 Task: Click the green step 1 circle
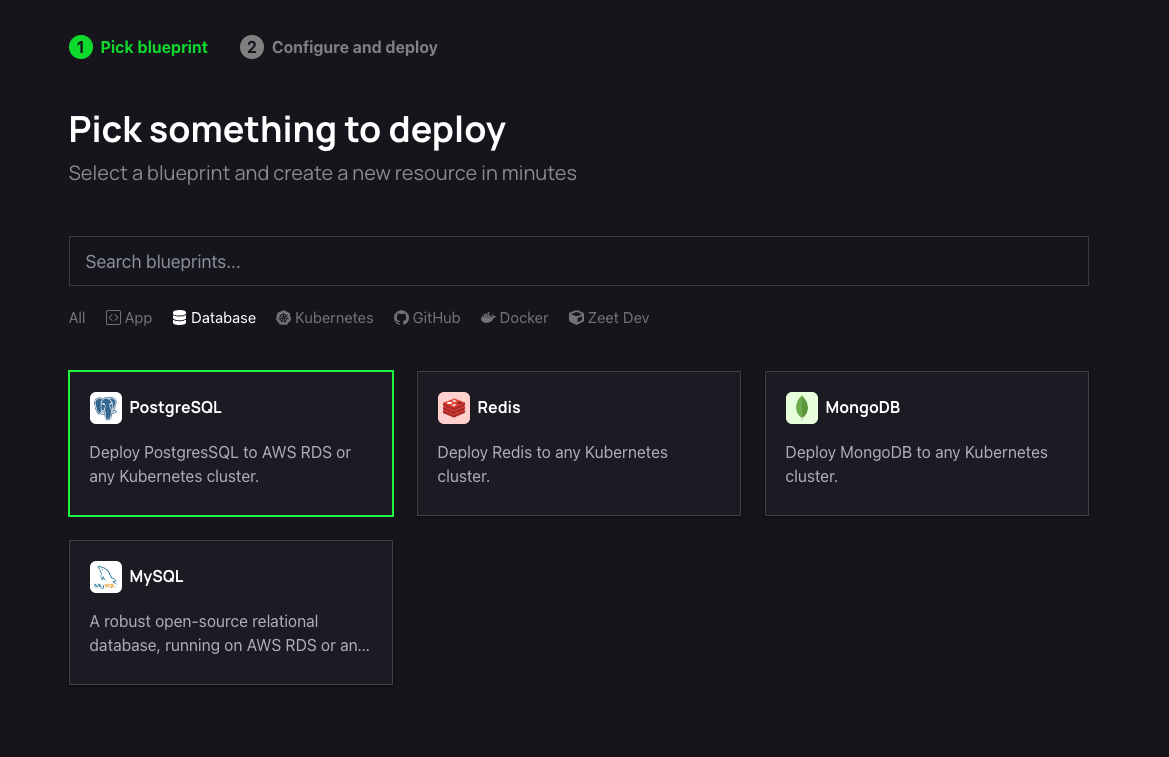pyautogui.click(x=81, y=47)
